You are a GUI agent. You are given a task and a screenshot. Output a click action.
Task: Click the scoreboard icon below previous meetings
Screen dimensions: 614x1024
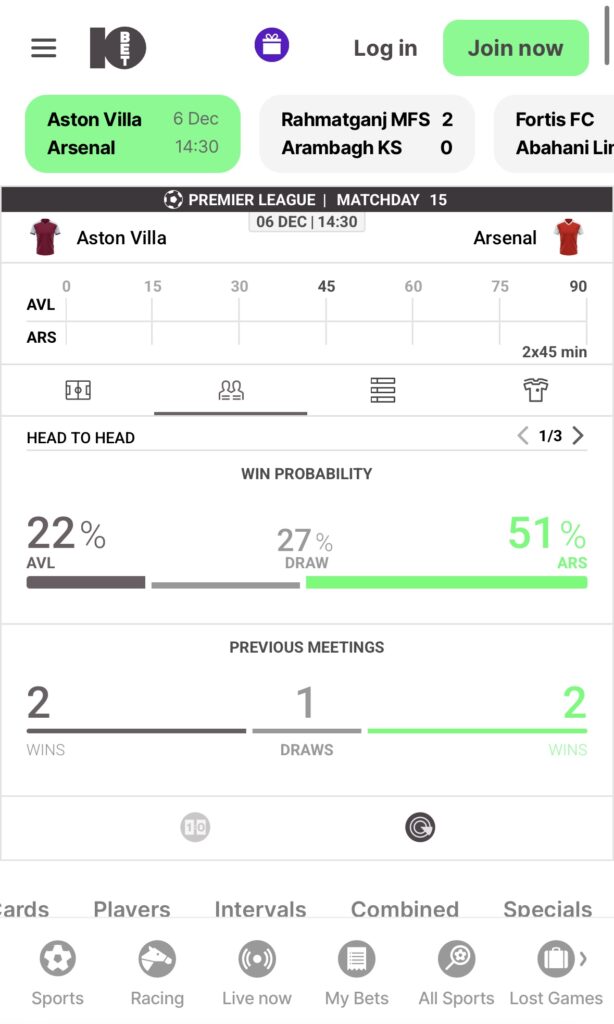coord(195,827)
